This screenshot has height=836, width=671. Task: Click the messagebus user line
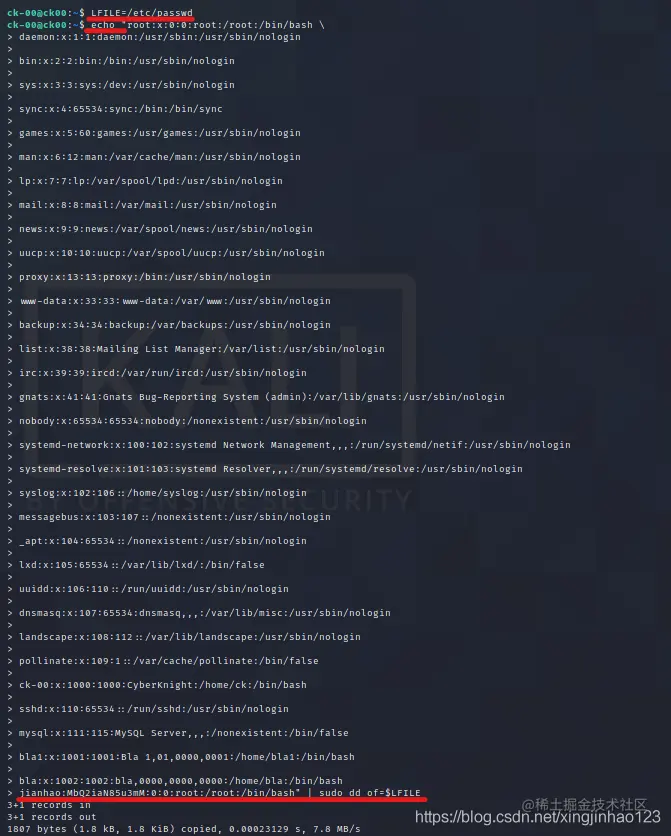(x=175, y=517)
